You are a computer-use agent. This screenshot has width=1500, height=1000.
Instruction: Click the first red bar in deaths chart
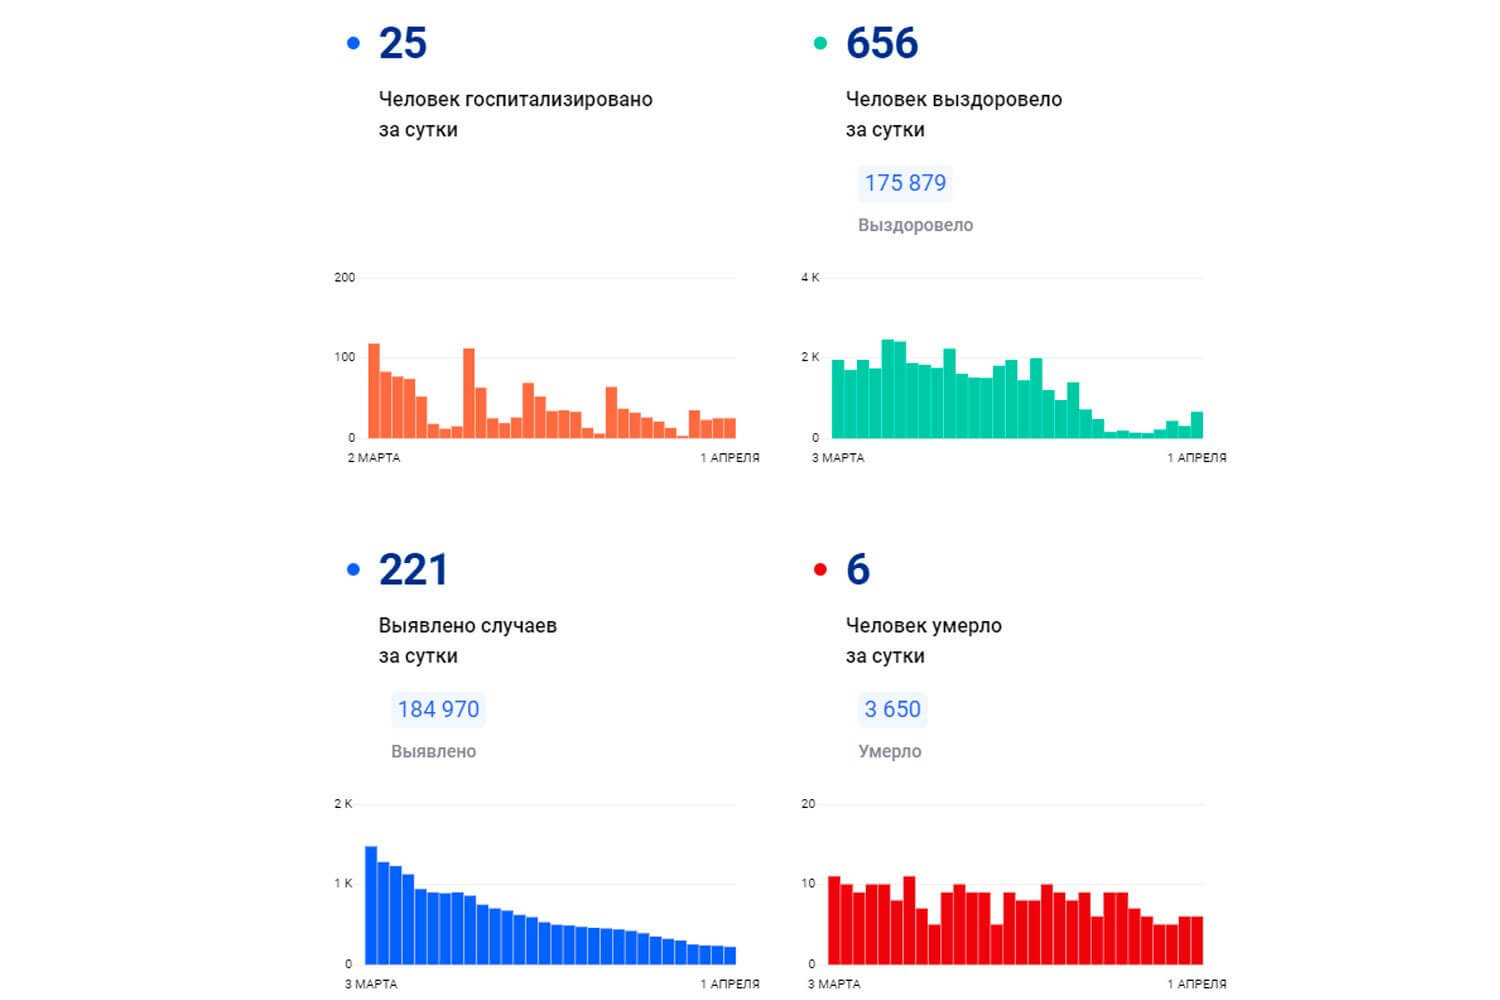[834, 920]
